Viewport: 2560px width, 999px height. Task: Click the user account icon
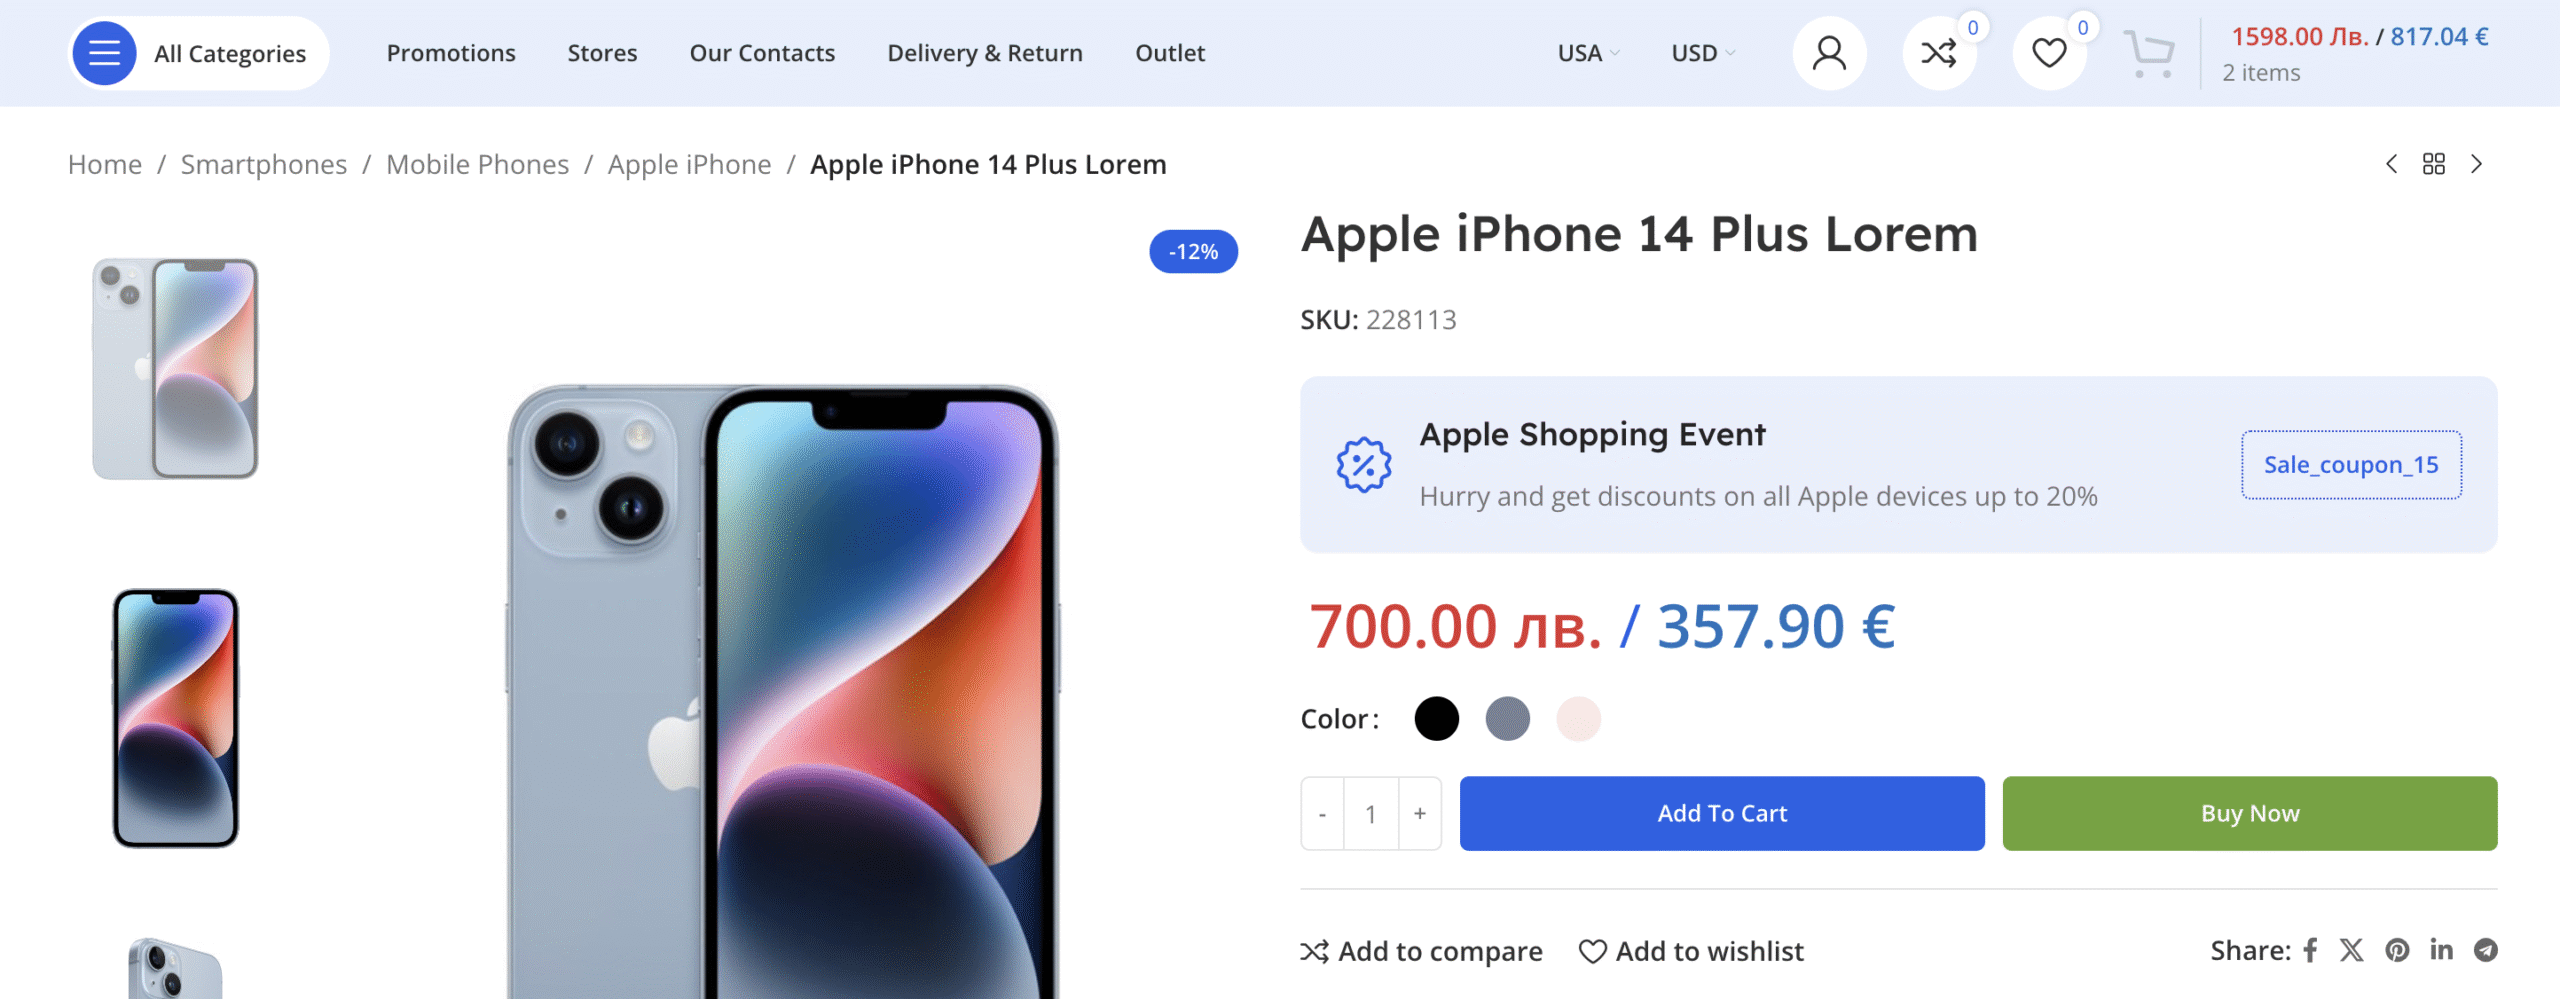click(1829, 52)
